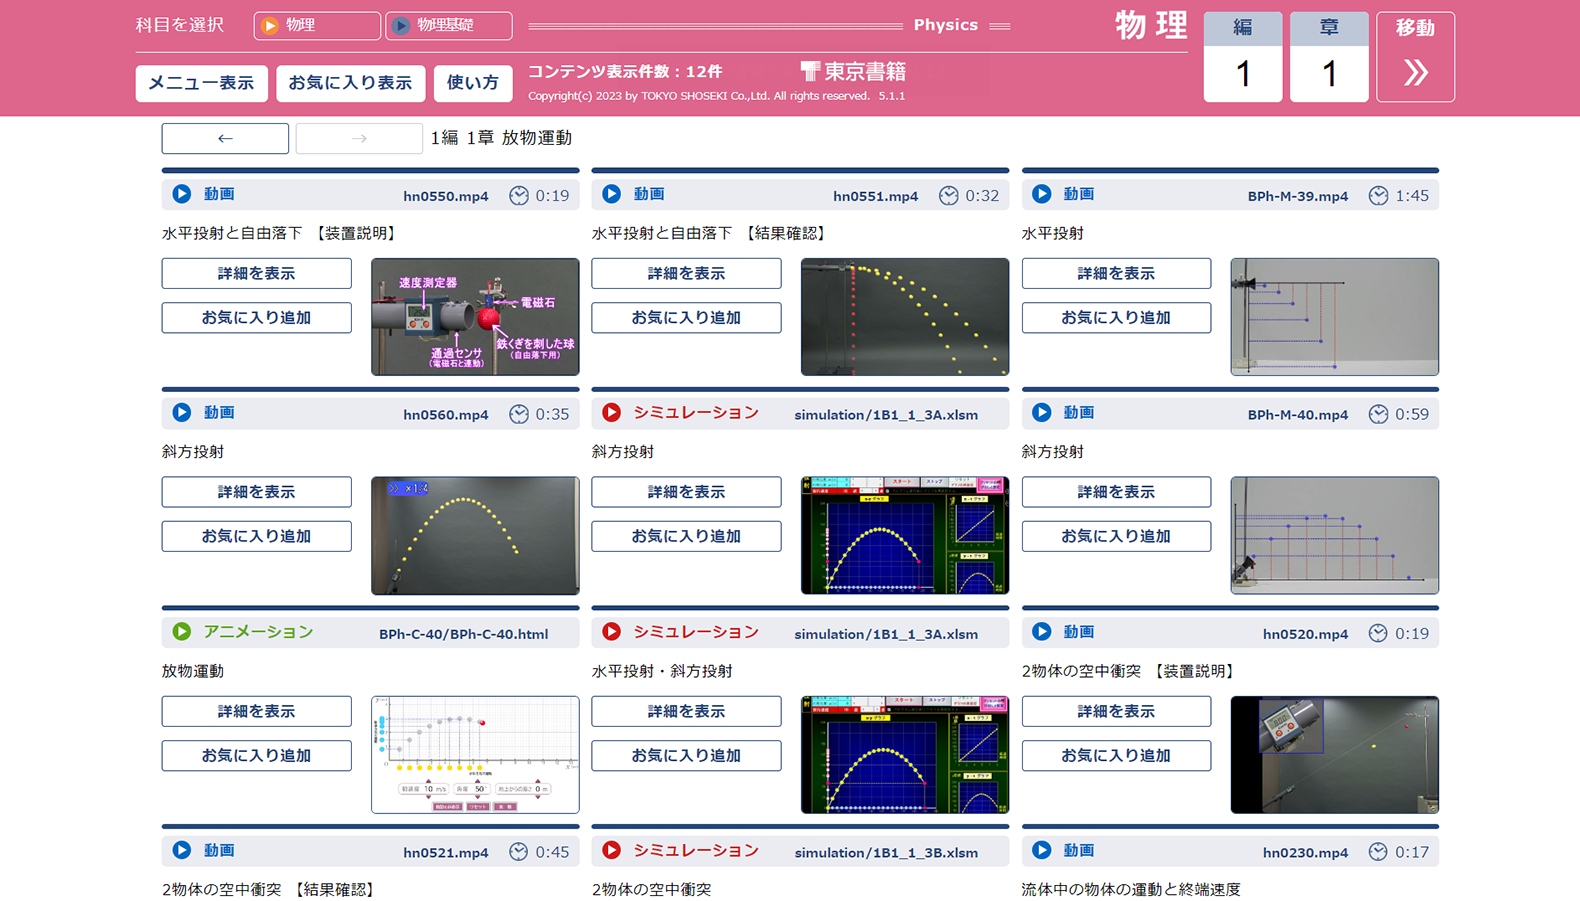The width and height of the screenshot is (1580, 901).
Task: Click the play icon for hn0230.mp4
Action: coord(1042,850)
